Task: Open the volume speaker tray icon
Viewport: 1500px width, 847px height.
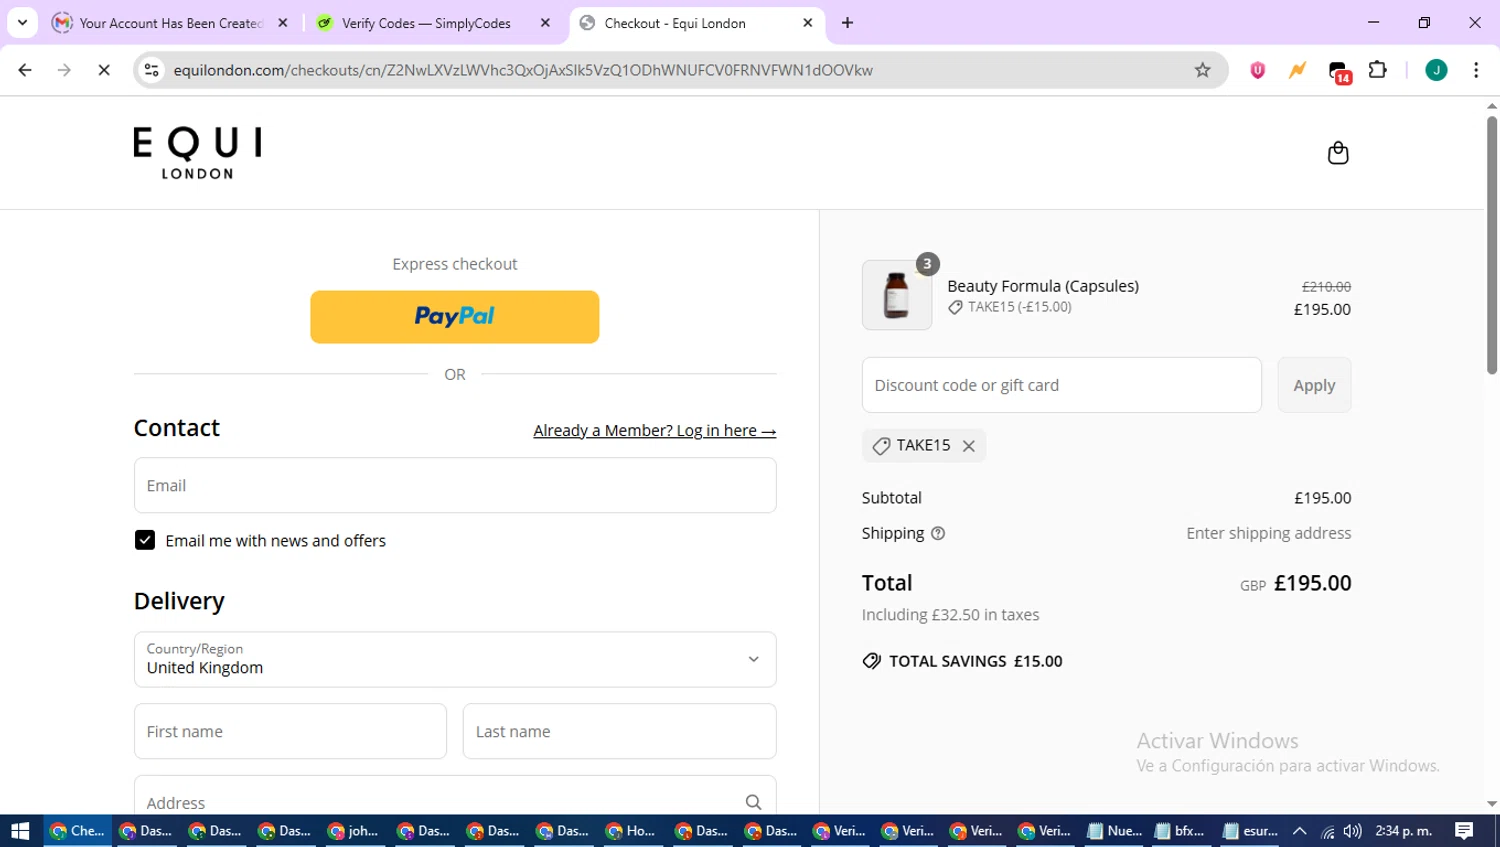Action: pos(1353,831)
